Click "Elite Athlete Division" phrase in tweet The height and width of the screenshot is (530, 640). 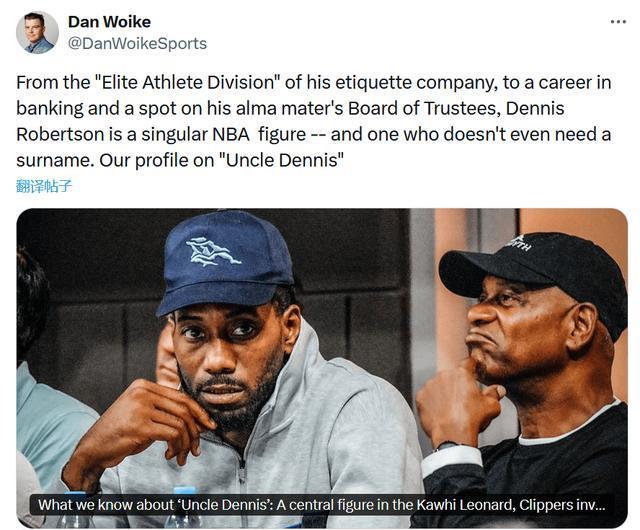coord(188,82)
